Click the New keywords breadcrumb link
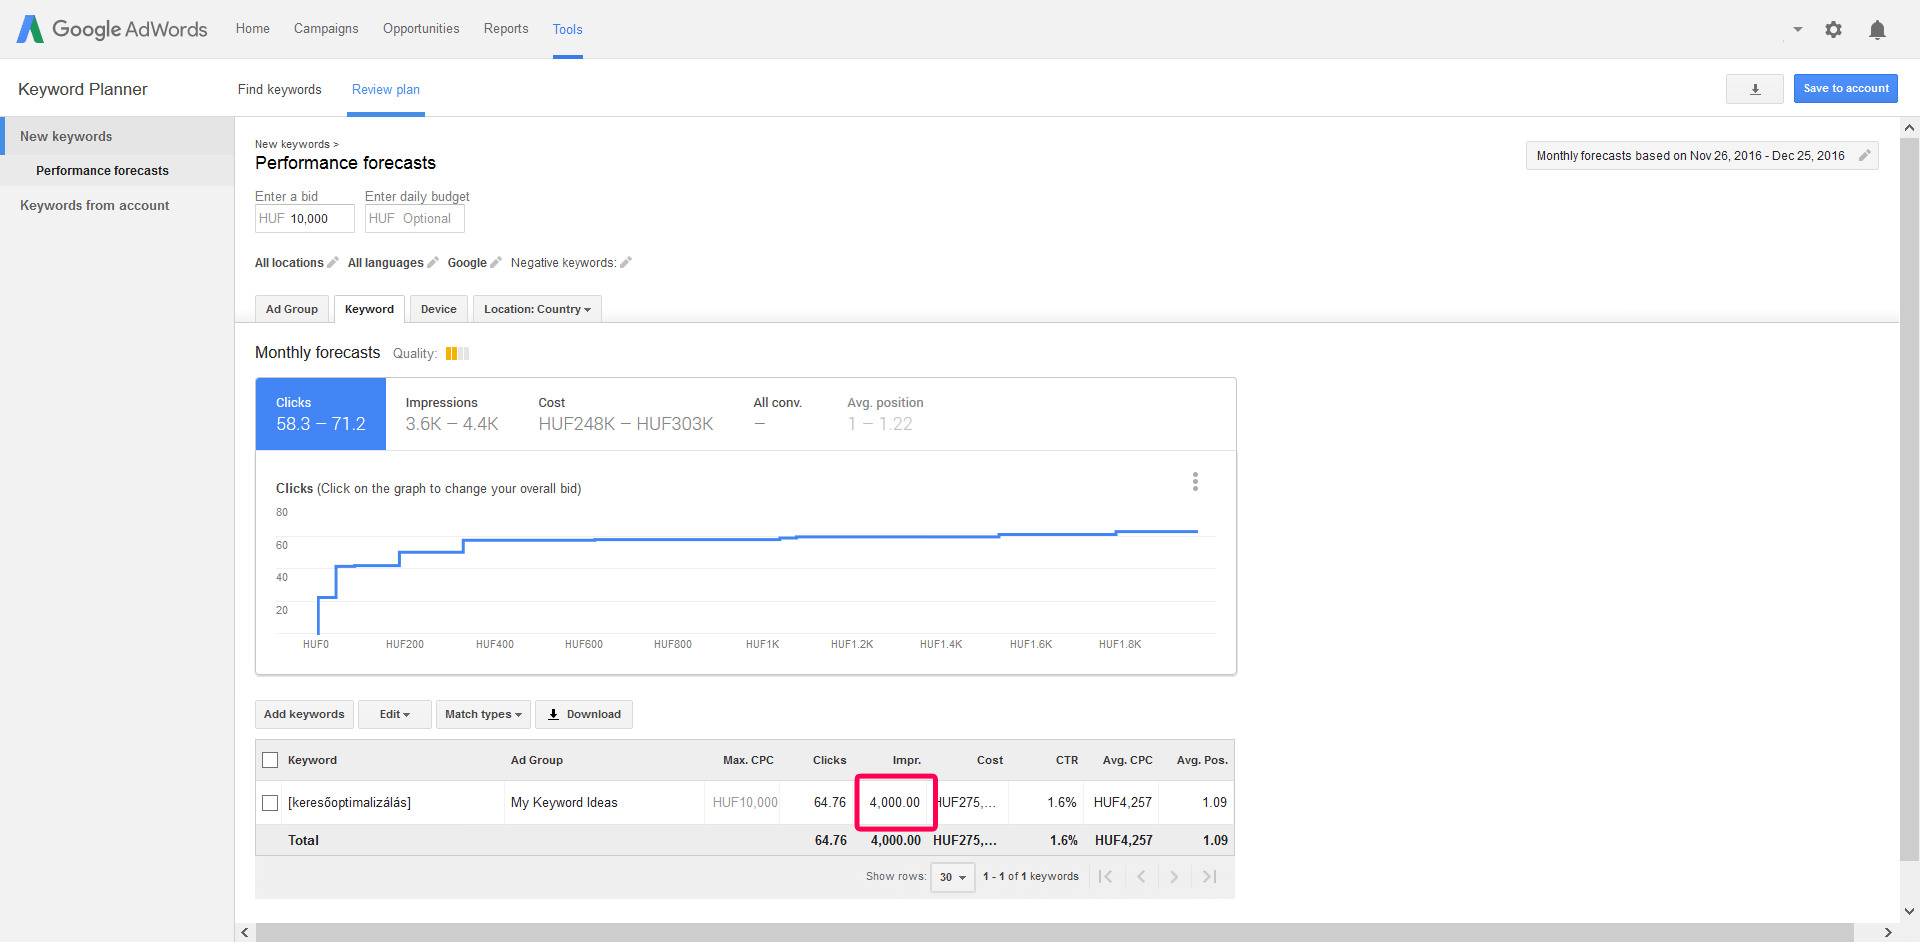The width and height of the screenshot is (1920, 942). pos(292,144)
